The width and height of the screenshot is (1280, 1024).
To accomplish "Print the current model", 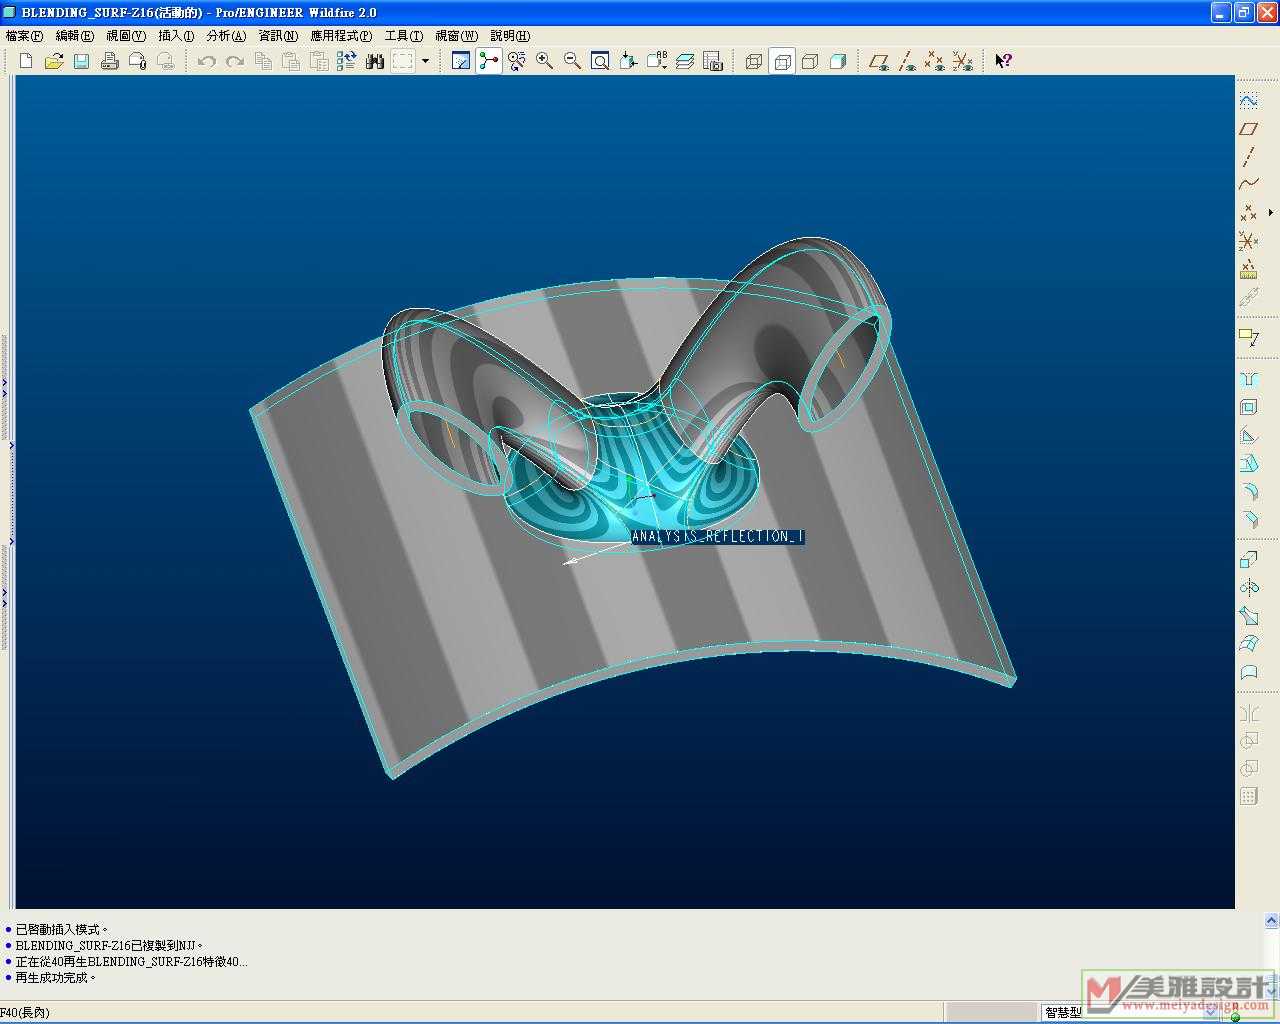I will click(x=110, y=61).
